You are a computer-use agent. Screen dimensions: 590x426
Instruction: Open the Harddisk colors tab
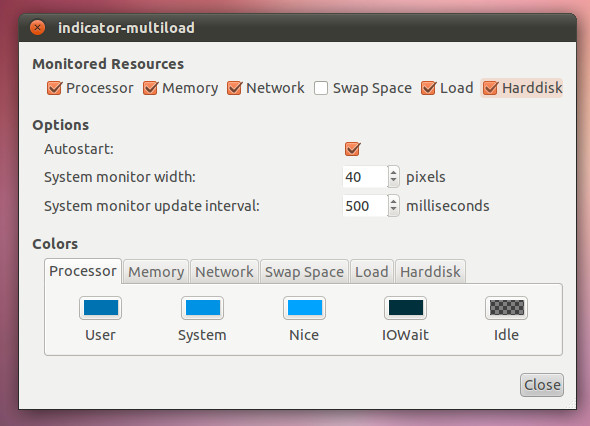click(430, 272)
